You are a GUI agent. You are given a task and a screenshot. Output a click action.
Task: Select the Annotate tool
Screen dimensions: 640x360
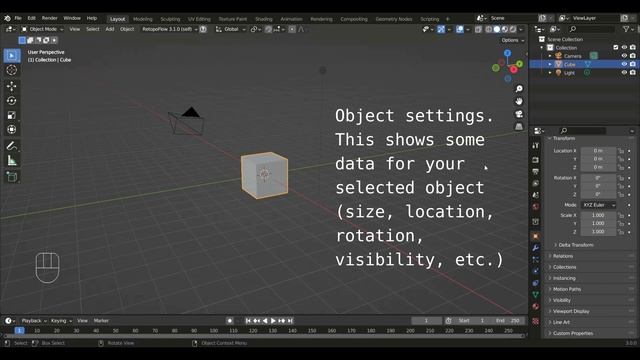click(12, 146)
